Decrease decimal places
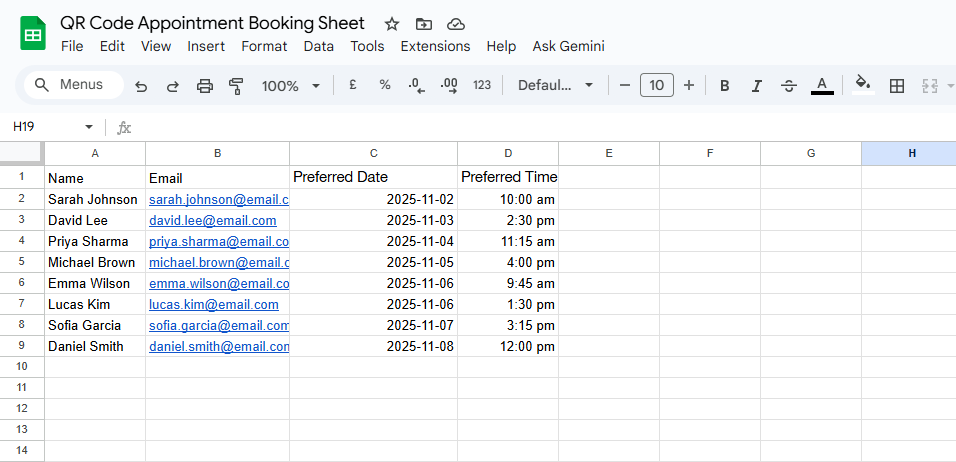 pyautogui.click(x=416, y=85)
